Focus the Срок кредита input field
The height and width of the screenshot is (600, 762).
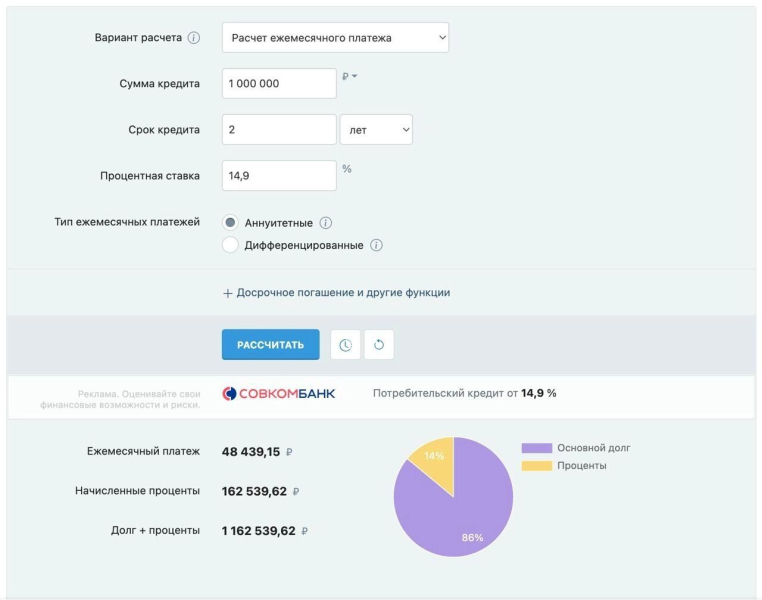279,130
